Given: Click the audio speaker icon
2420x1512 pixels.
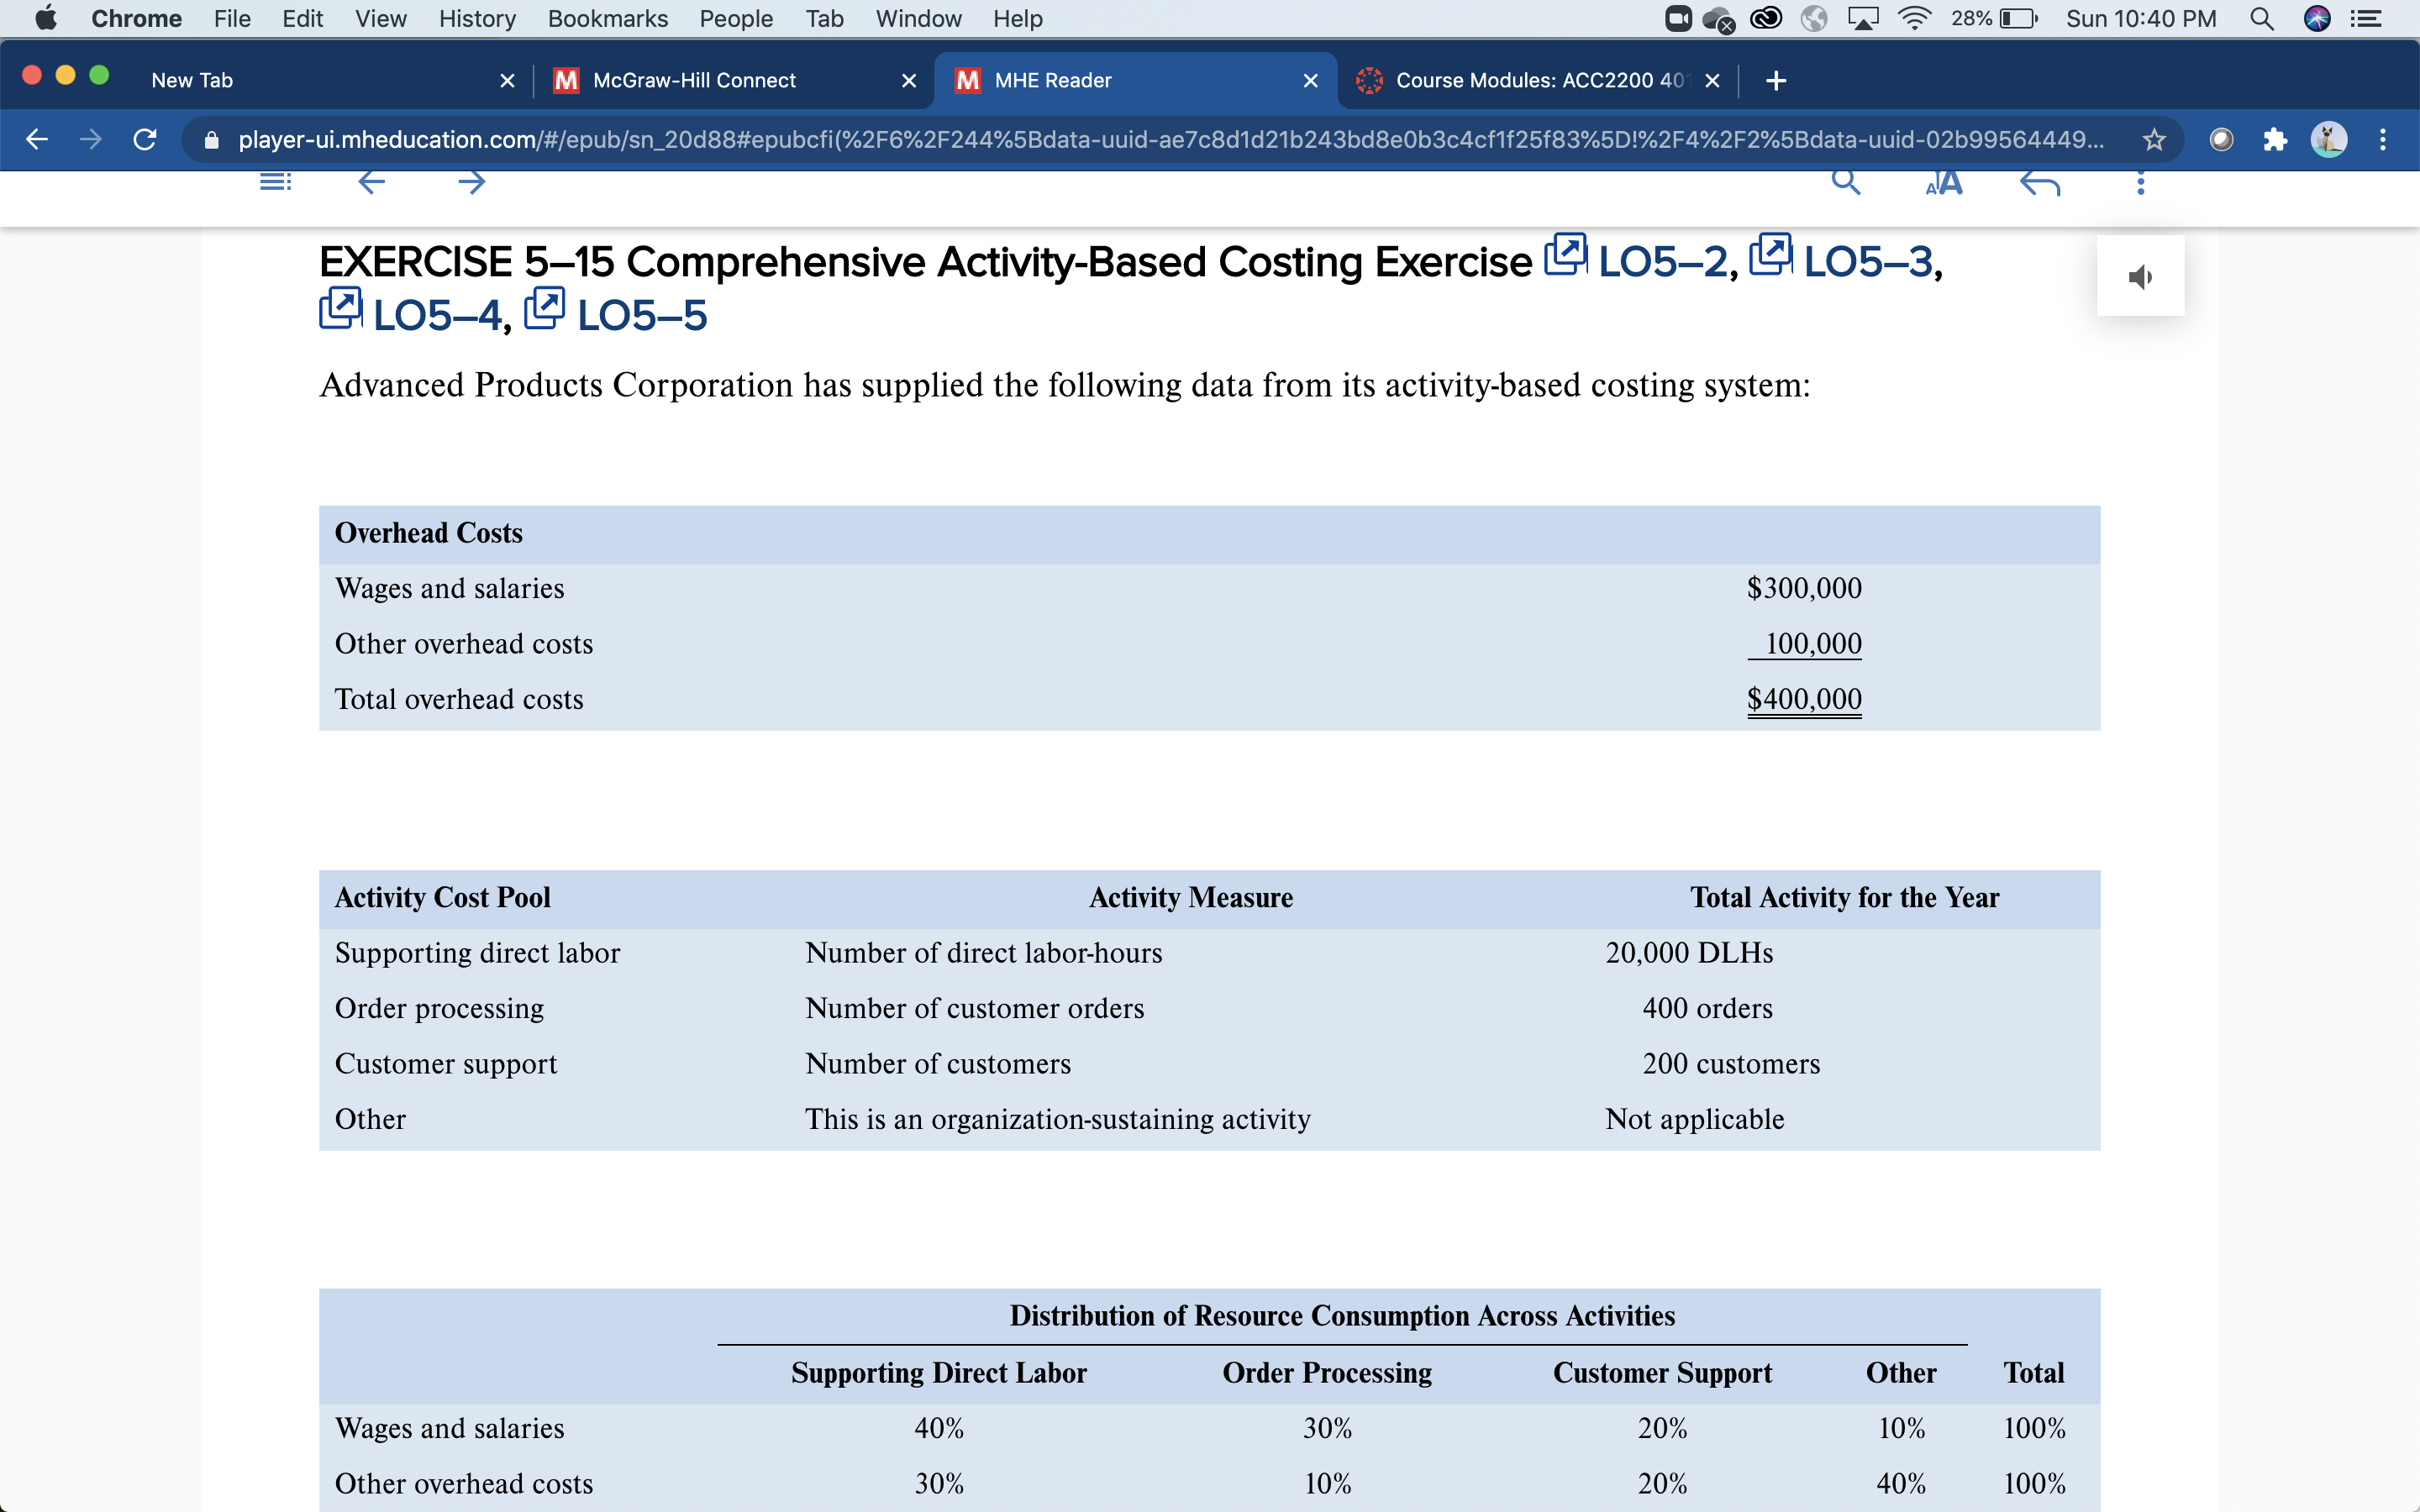Looking at the screenshot, I should point(2141,276).
